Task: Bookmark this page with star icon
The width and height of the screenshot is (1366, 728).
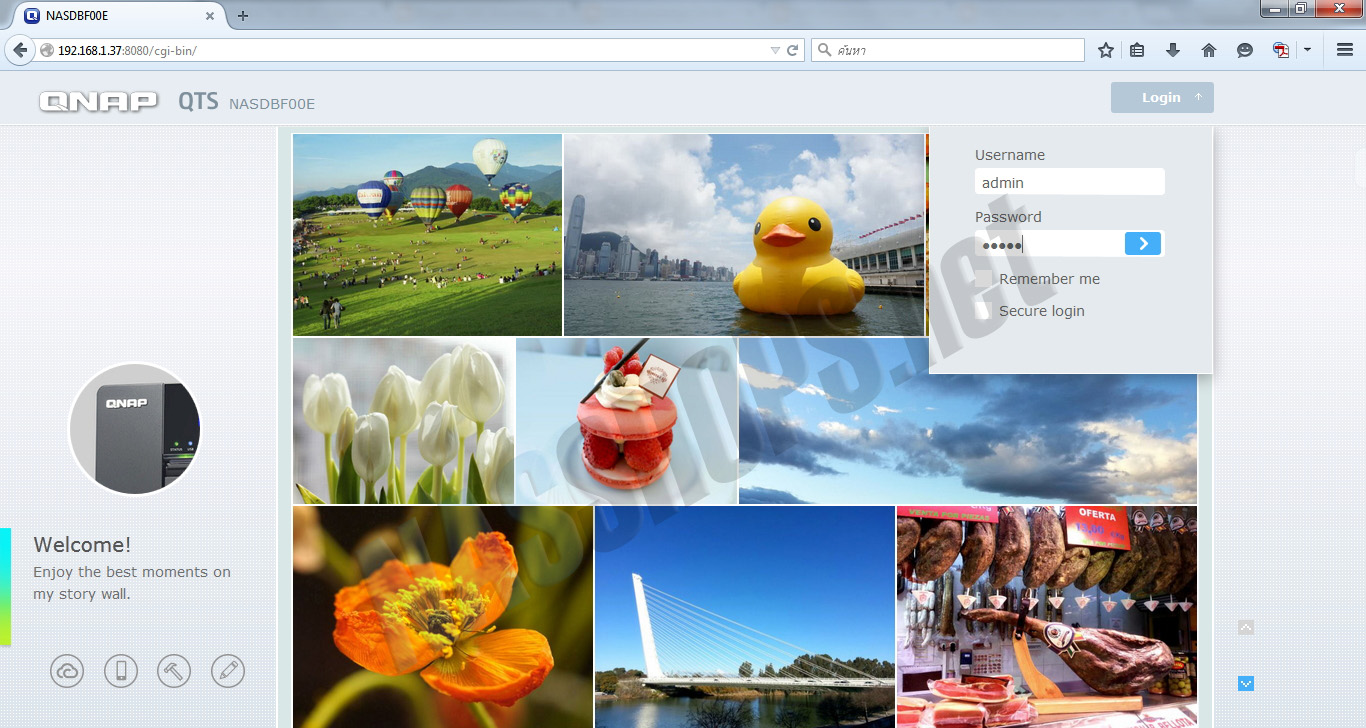Action: tap(1105, 50)
